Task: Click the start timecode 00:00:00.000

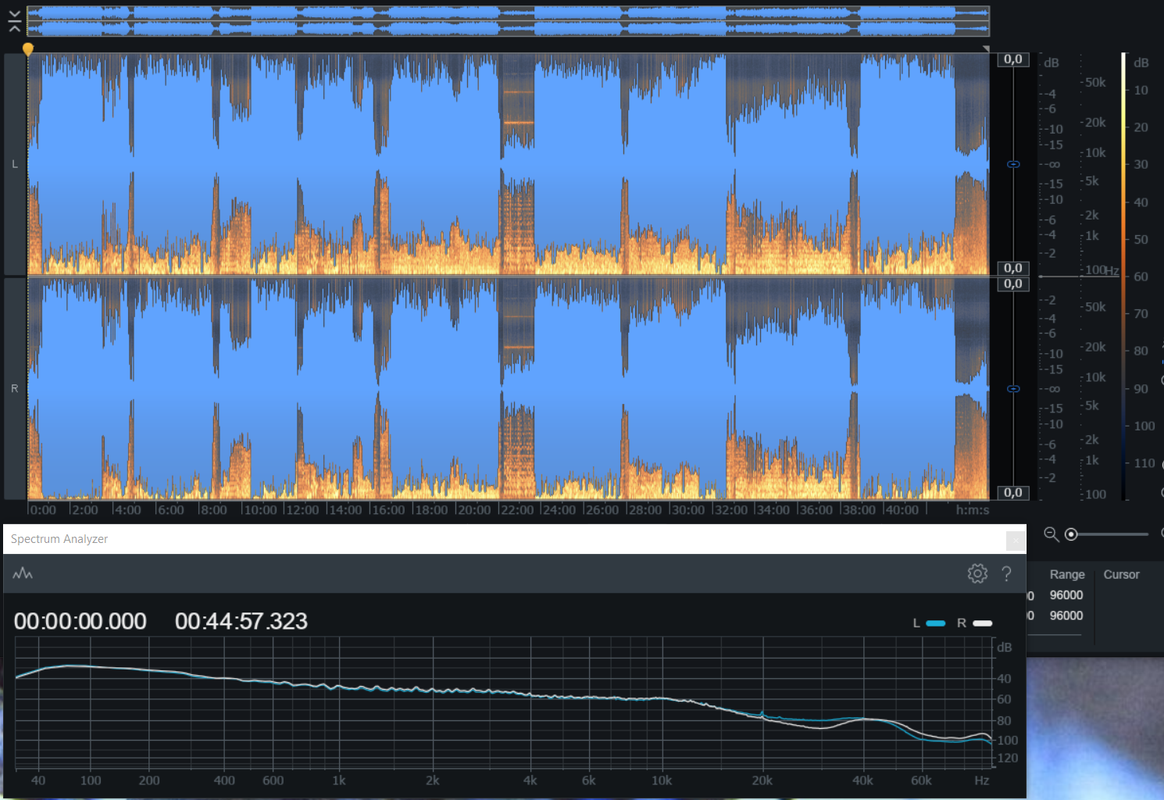Action: coord(80,621)
